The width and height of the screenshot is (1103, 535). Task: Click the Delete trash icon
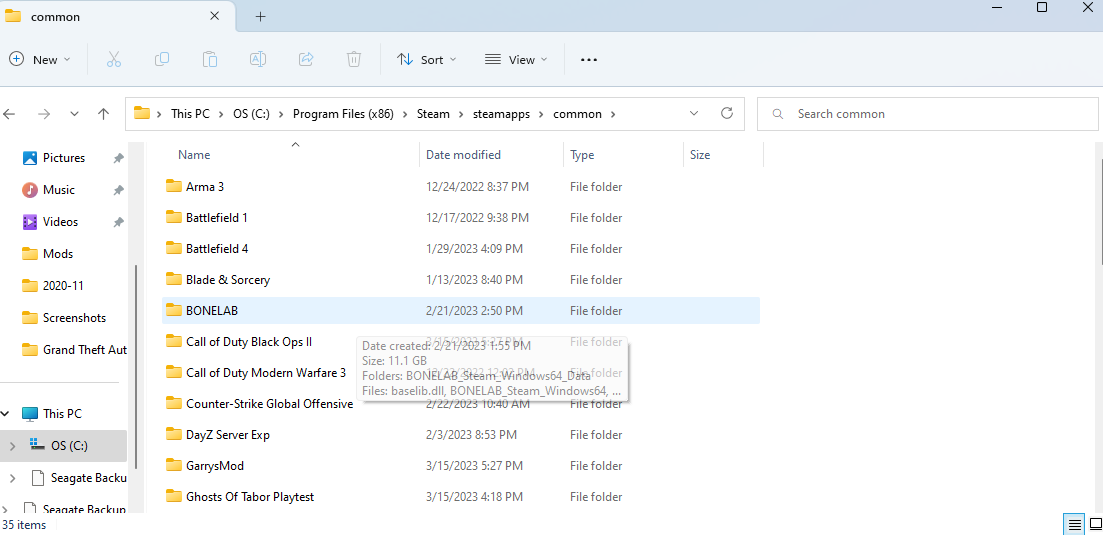pyautogui.click(x=354, y=60)
